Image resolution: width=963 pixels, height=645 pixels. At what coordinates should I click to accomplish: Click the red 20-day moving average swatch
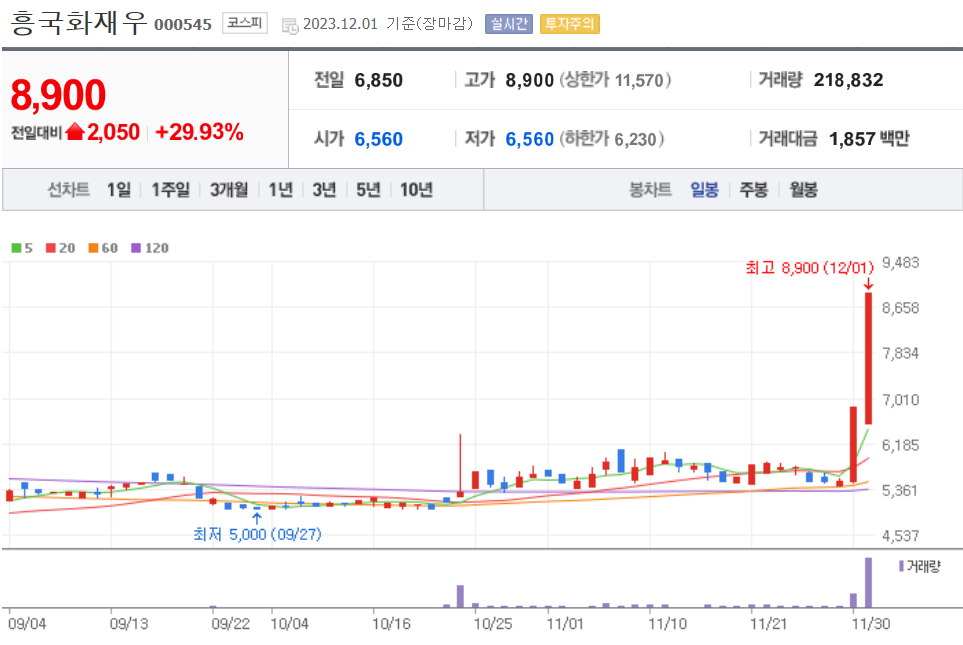click(x=51, y=248)
